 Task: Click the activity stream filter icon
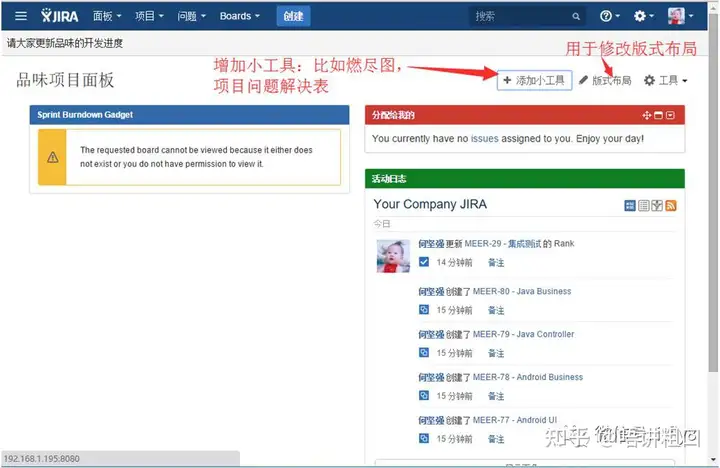657,206
